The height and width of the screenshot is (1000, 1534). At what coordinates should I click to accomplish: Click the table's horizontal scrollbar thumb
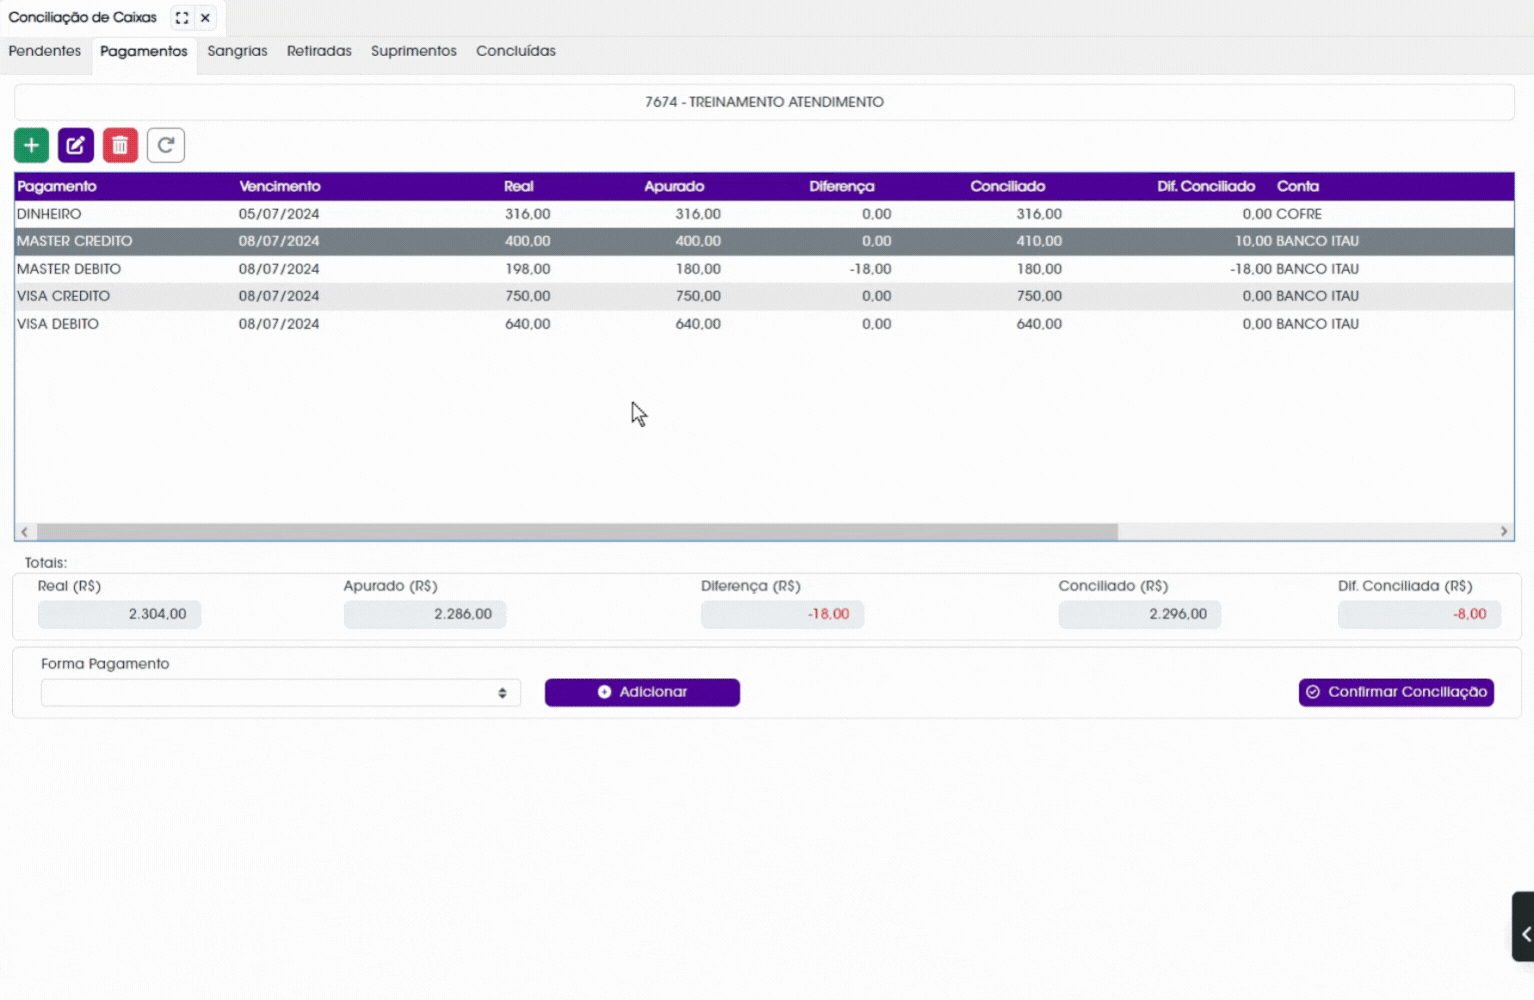577,532
